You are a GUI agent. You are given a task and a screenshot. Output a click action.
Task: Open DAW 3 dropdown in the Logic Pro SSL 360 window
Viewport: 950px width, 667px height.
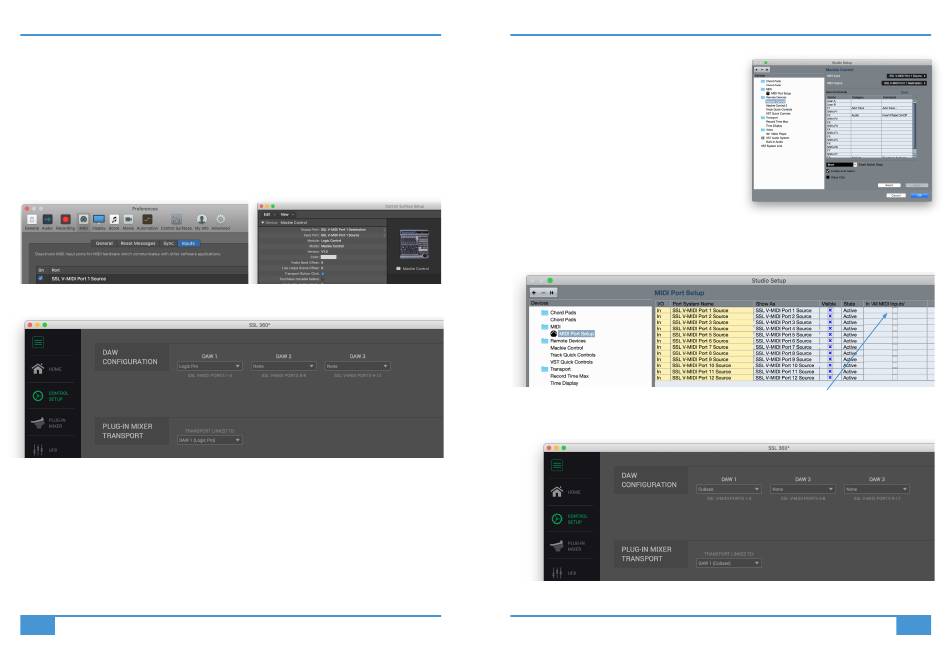coord(357,366)
